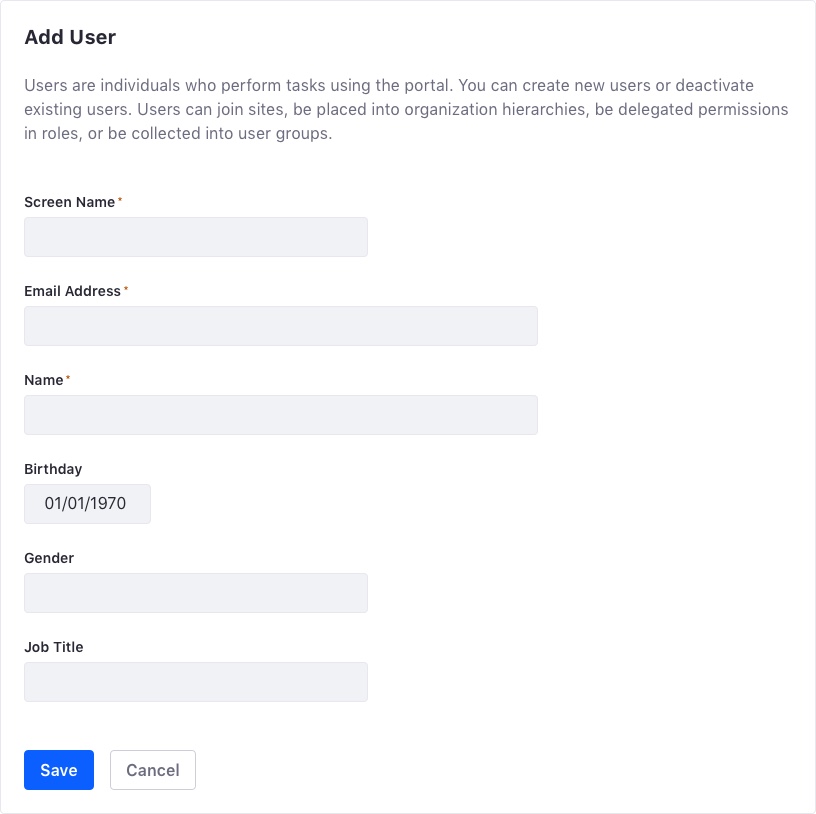Click the Birthday label
This screenshot has height=814, width=816.
click(53, 469)
